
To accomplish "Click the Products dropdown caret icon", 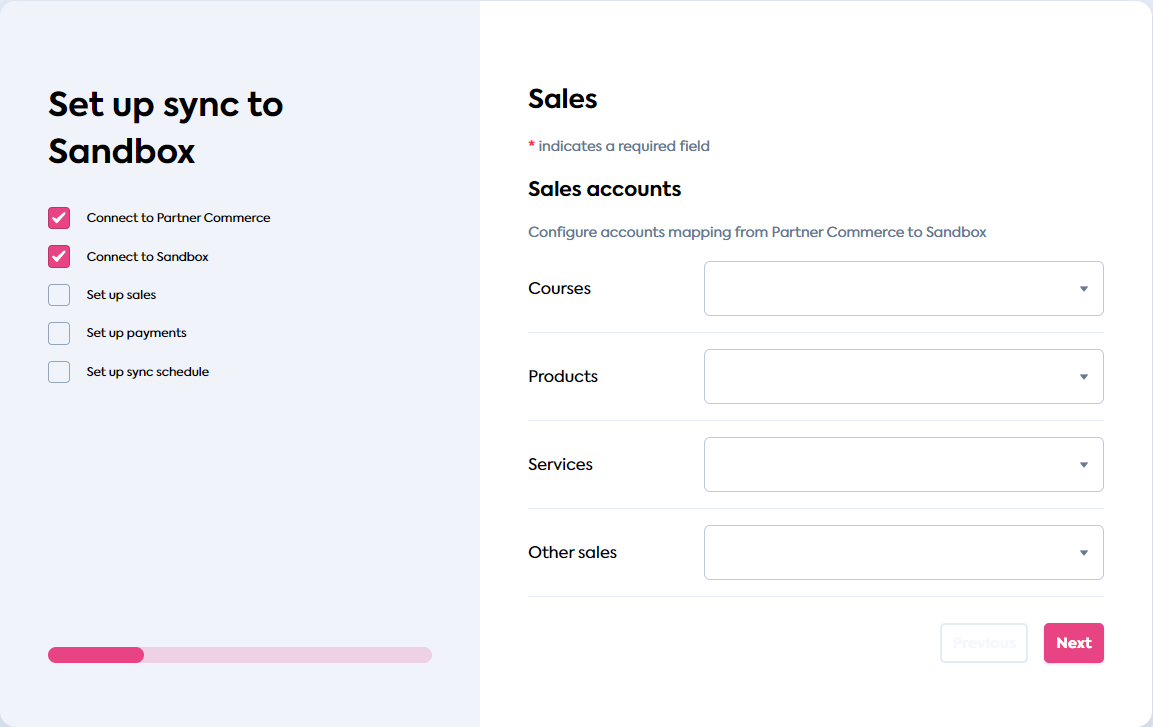I will click(x=1083, y=376).
